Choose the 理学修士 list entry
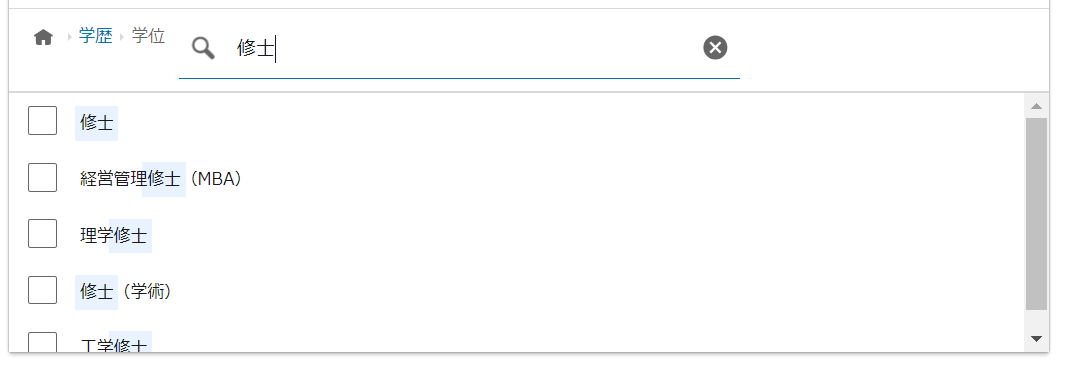This screenshot has width=1067, height=366. point(114,236)
